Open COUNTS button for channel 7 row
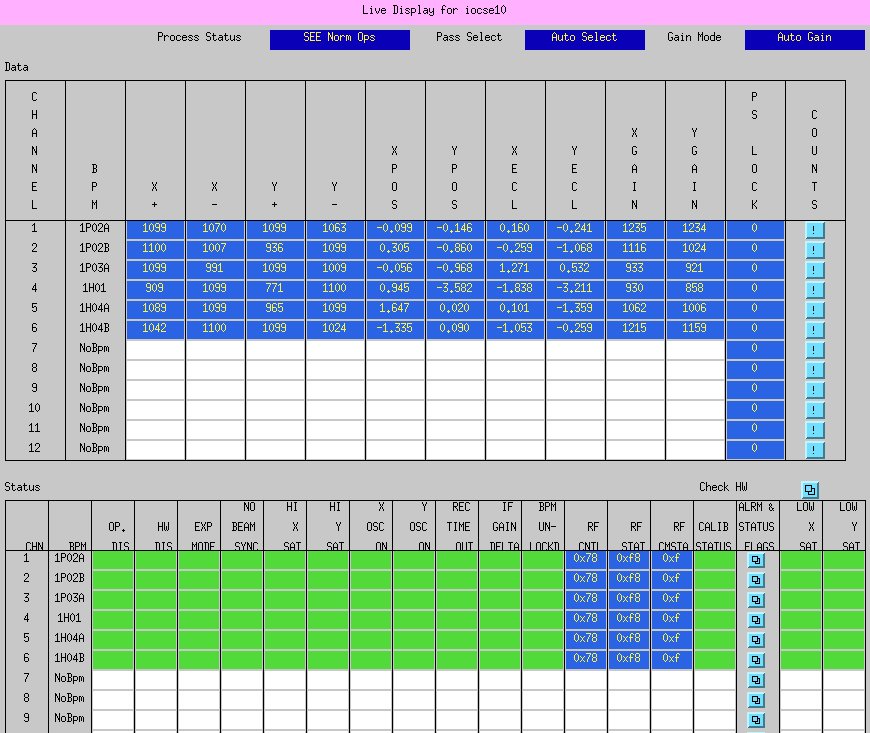This screenshot has width=870, height=733. (x=814, y=350)
